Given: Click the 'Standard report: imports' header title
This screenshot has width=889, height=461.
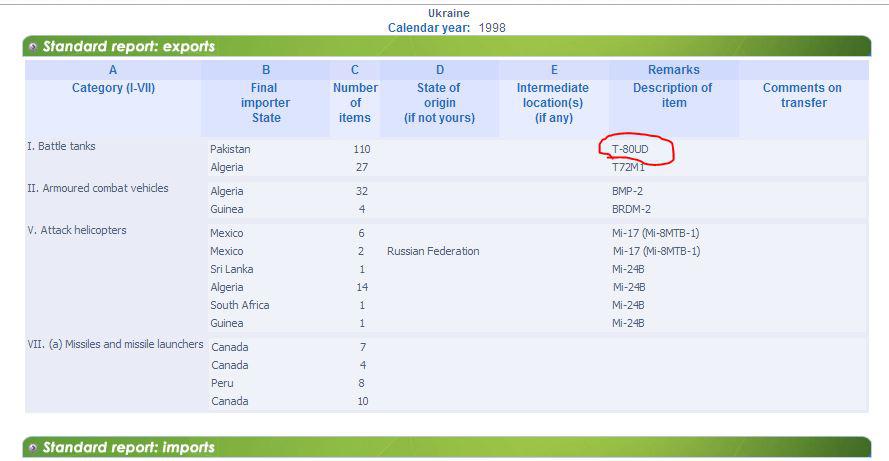Looking at the screenshot, I should tap(129, 447).
